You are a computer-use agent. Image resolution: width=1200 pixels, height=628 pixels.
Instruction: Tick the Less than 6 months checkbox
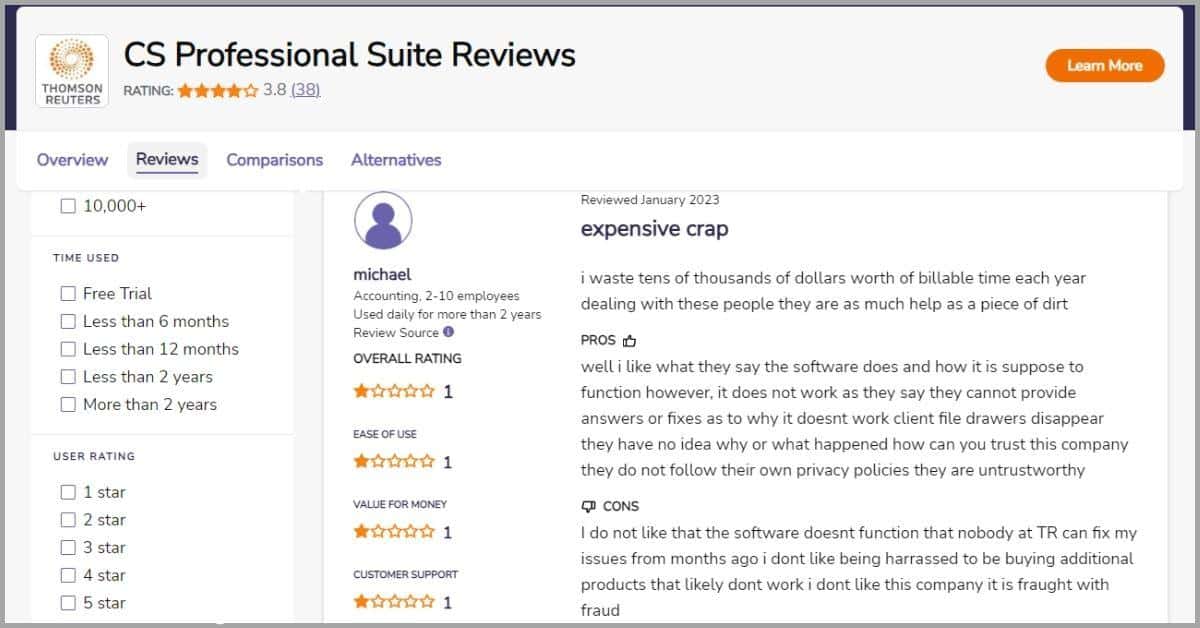[x=68, y=321]
